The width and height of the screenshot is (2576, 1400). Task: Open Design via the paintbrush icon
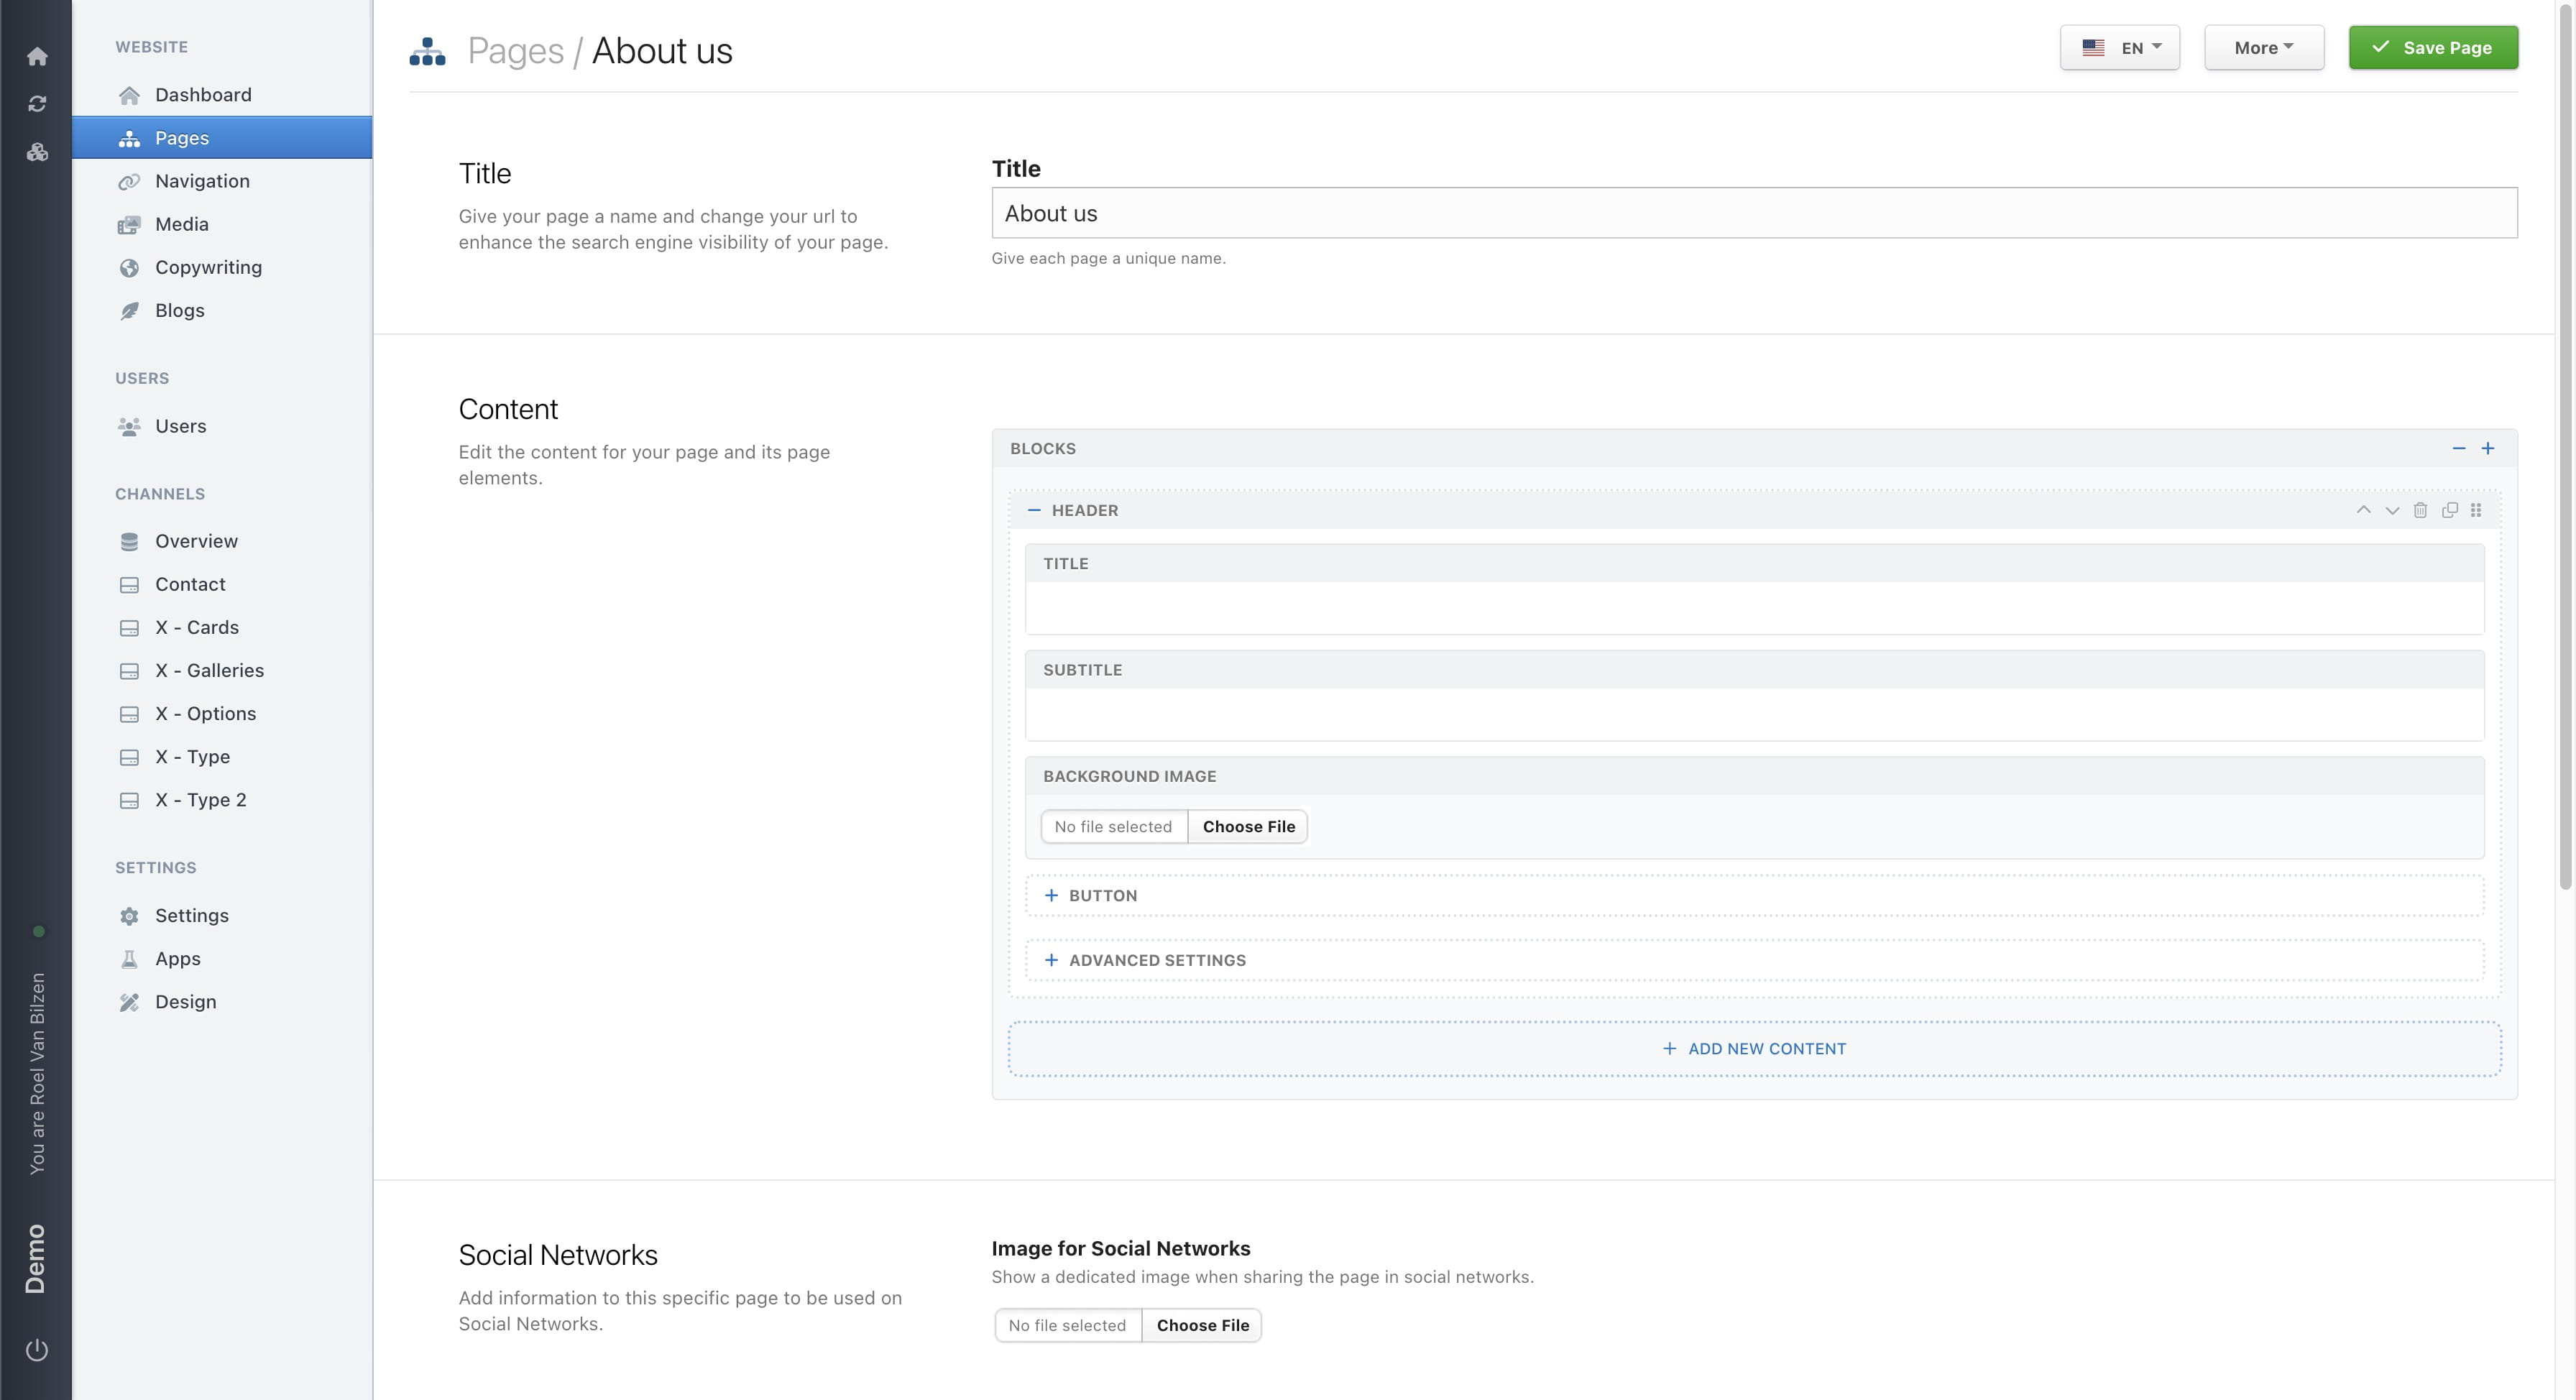point(130,1001)
